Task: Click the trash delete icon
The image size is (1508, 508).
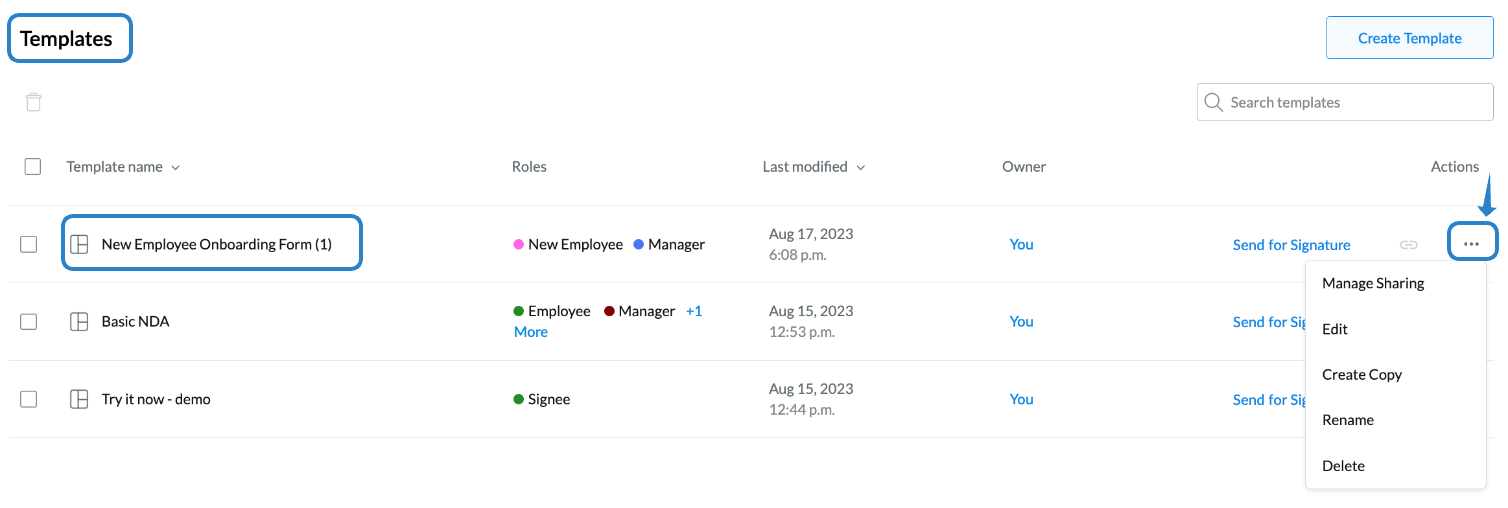Action: (x=34, y=102)
